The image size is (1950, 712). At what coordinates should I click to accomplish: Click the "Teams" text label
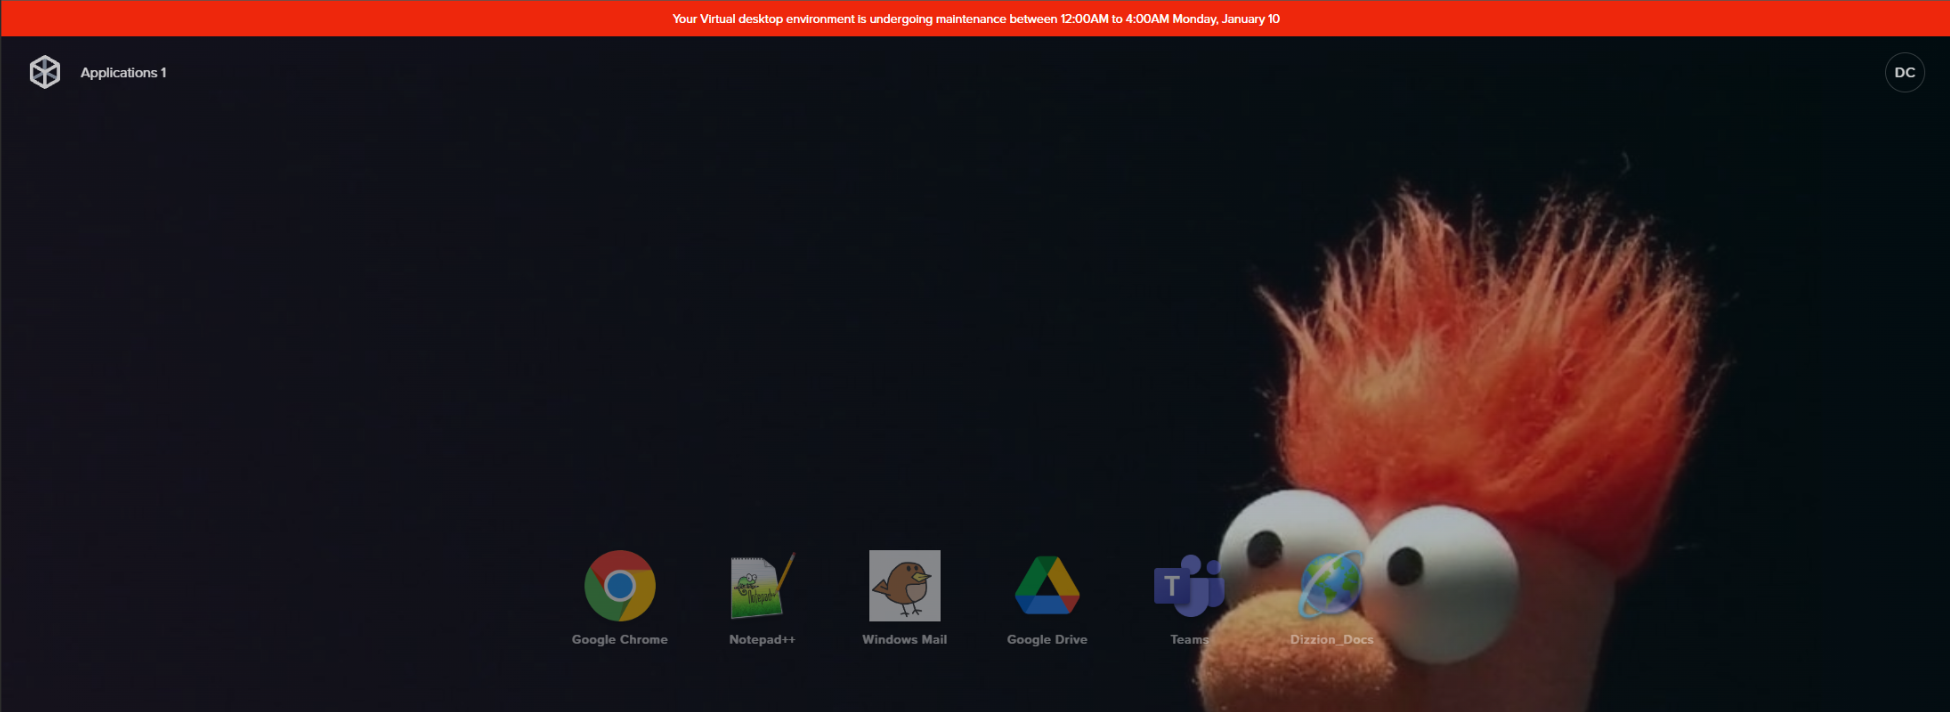click(x=1189, y=640)
